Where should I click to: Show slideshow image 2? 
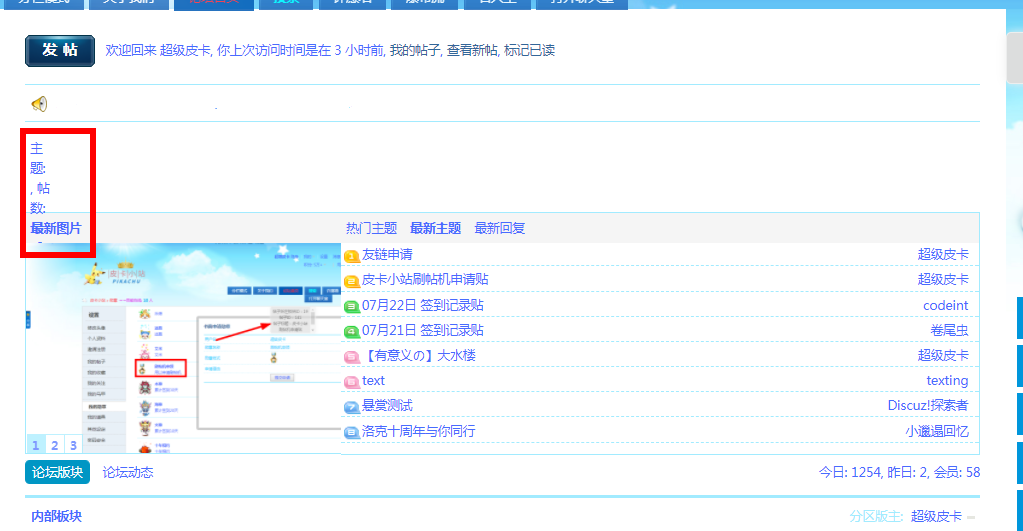point(55,445)
